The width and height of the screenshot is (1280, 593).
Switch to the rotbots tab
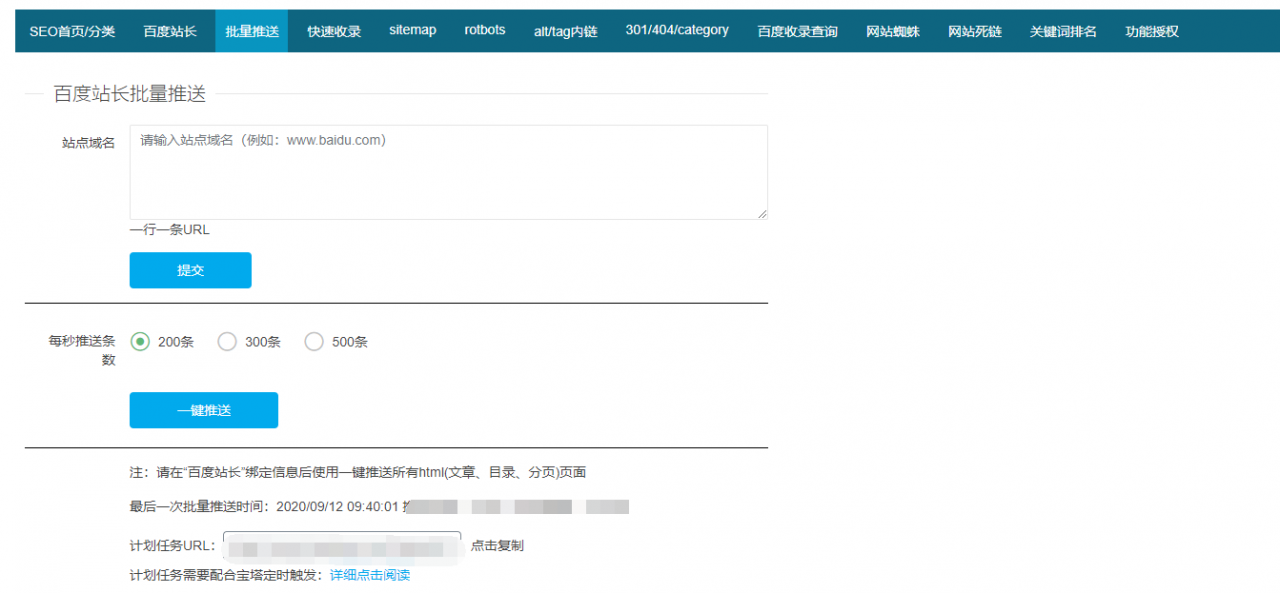click(484, 30)
